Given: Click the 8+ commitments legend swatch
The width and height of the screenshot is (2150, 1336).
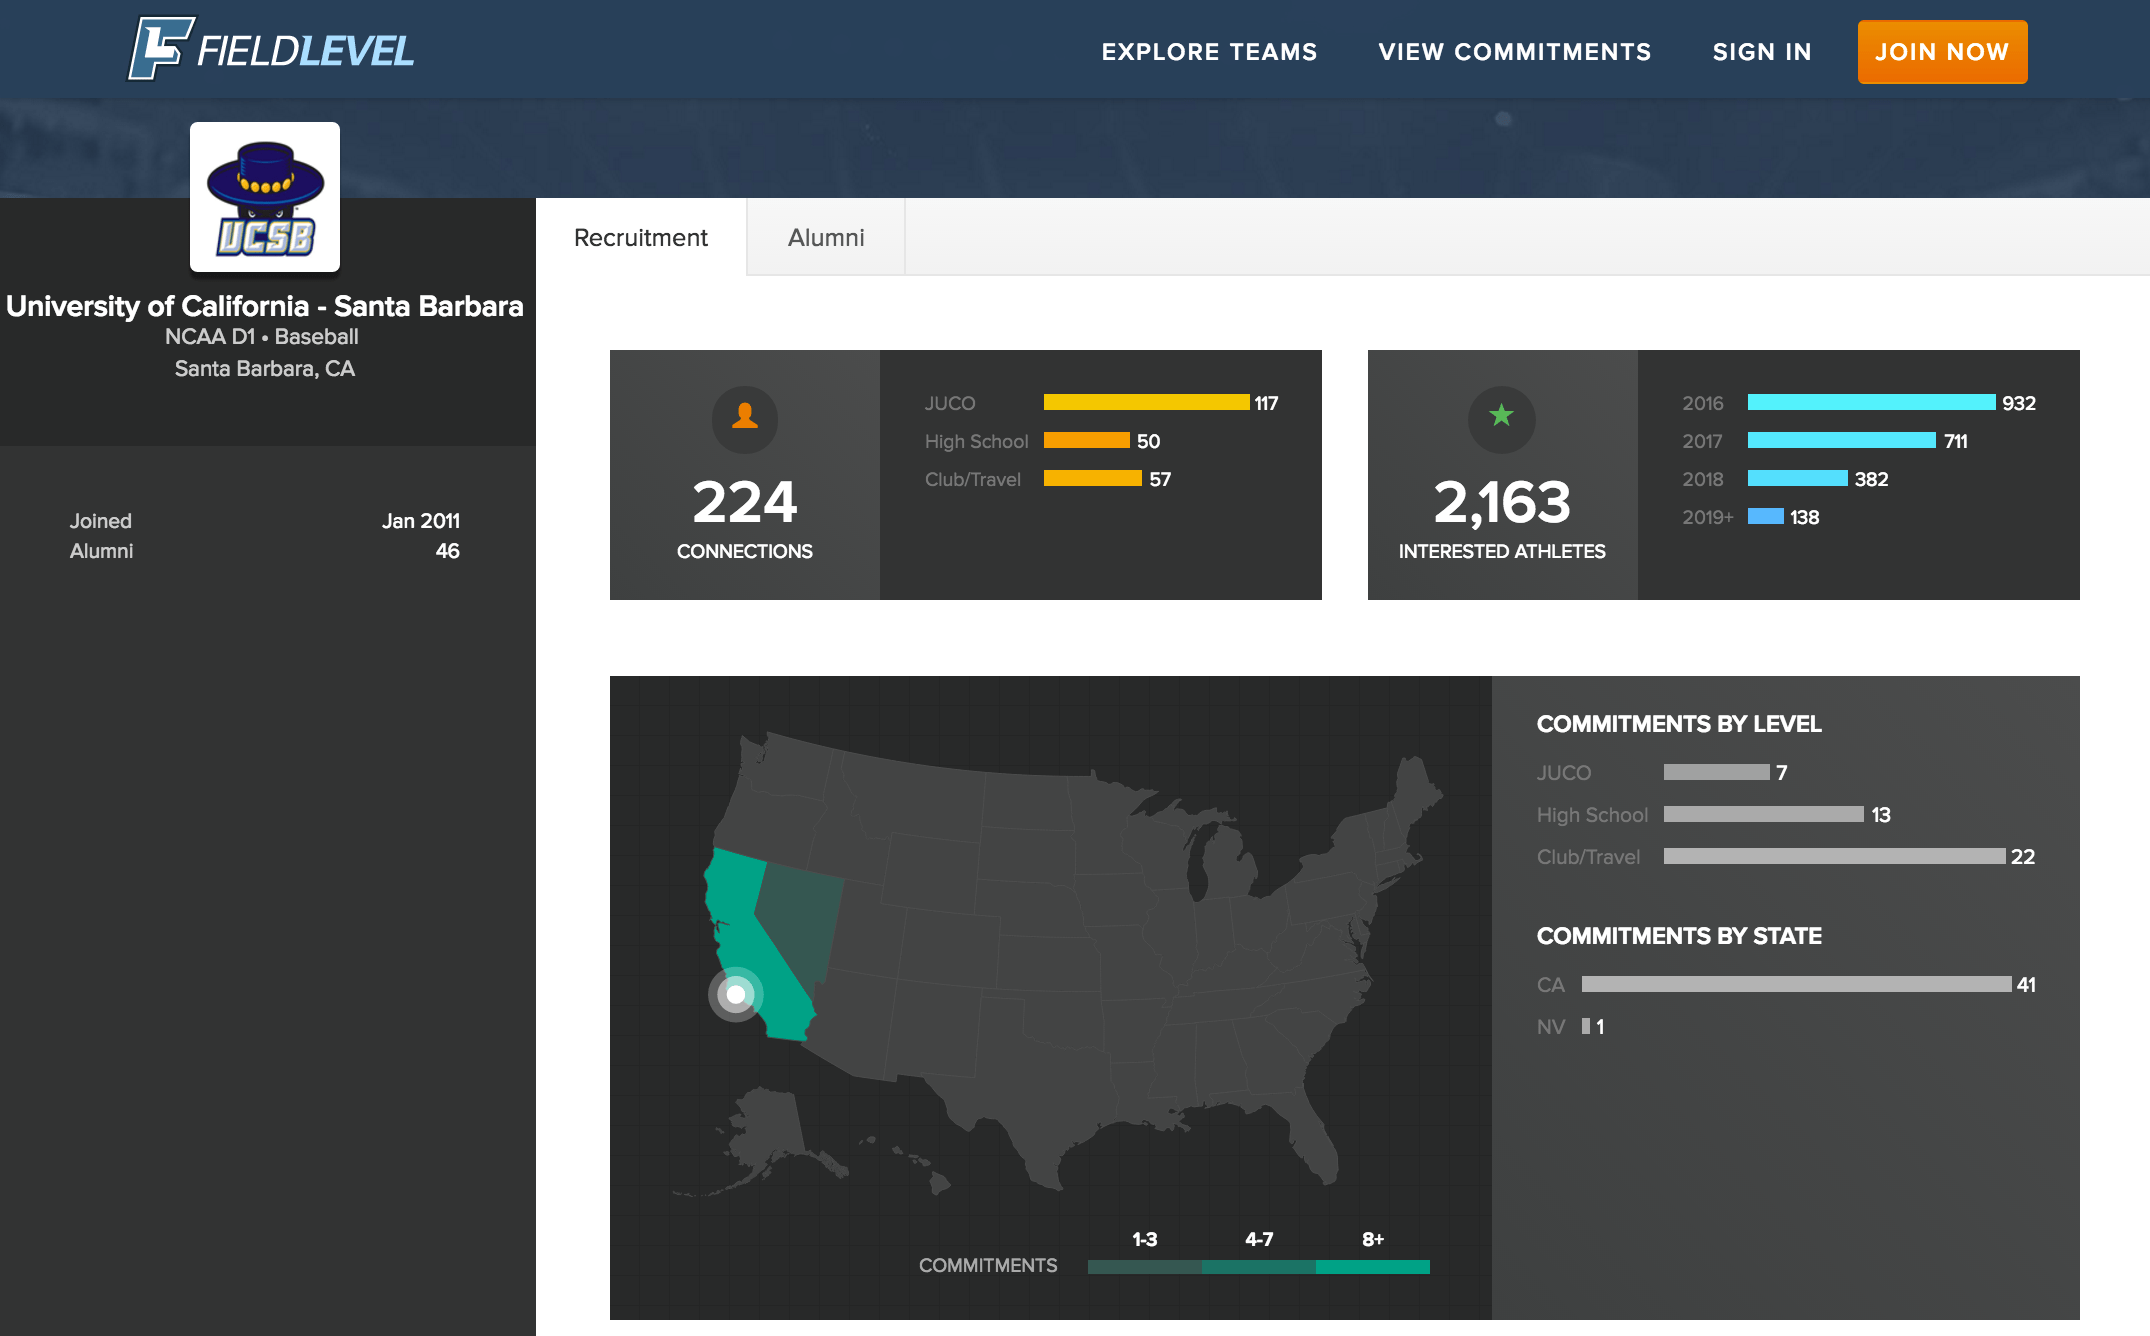Looking at the screenshot, I should 1373,1267.
